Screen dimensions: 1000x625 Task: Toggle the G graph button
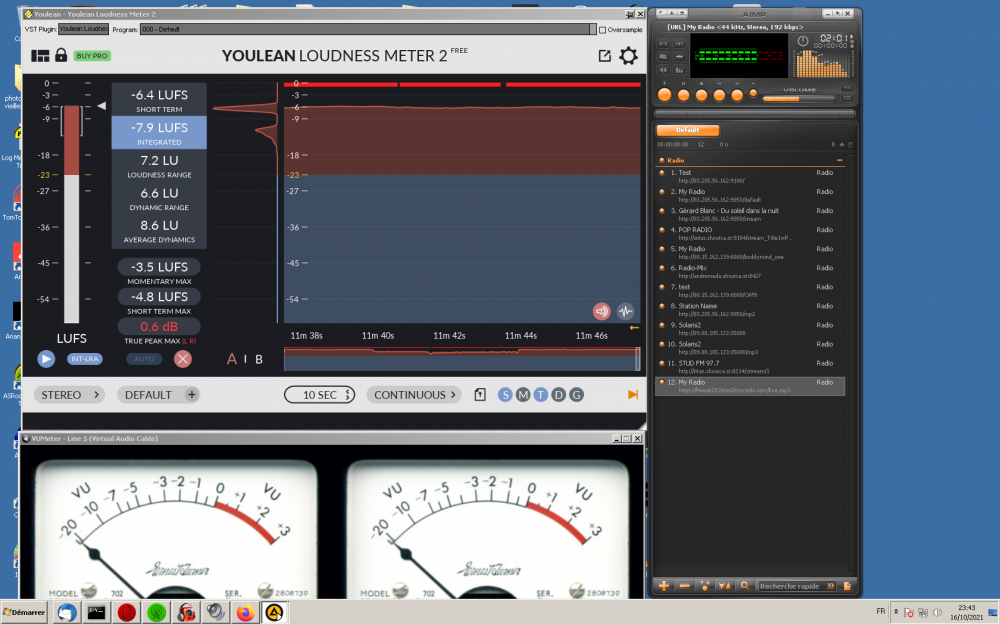point(577,395)
